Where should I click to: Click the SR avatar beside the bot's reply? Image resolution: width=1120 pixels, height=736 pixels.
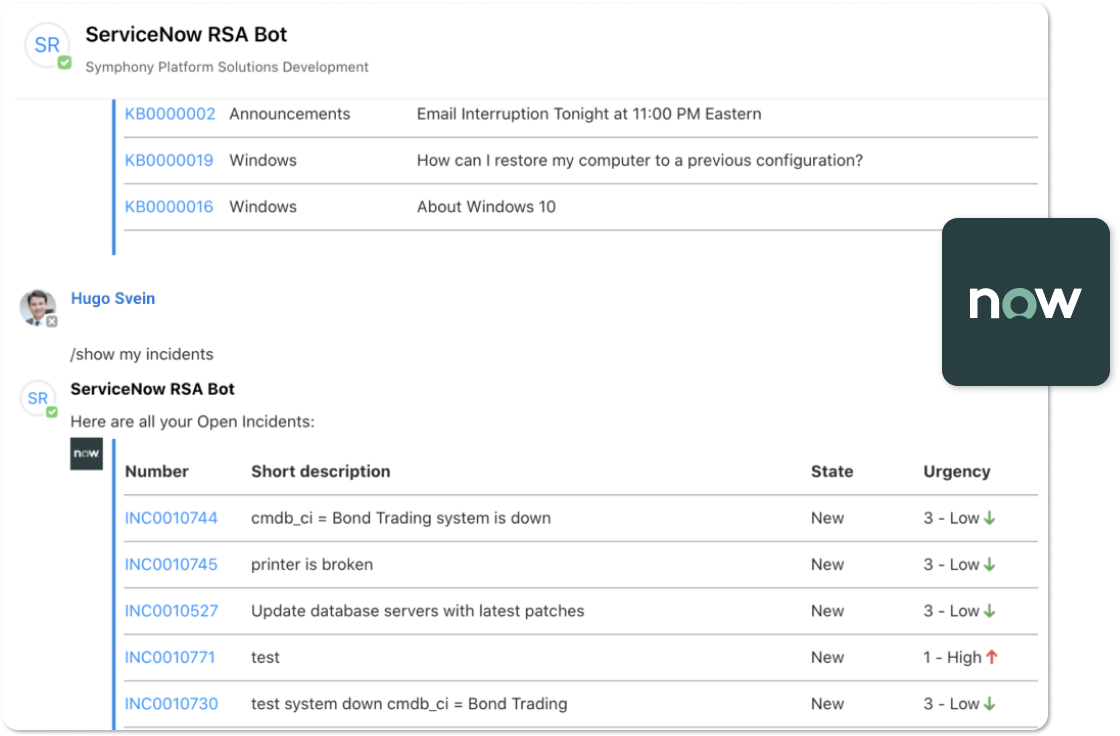38,397
